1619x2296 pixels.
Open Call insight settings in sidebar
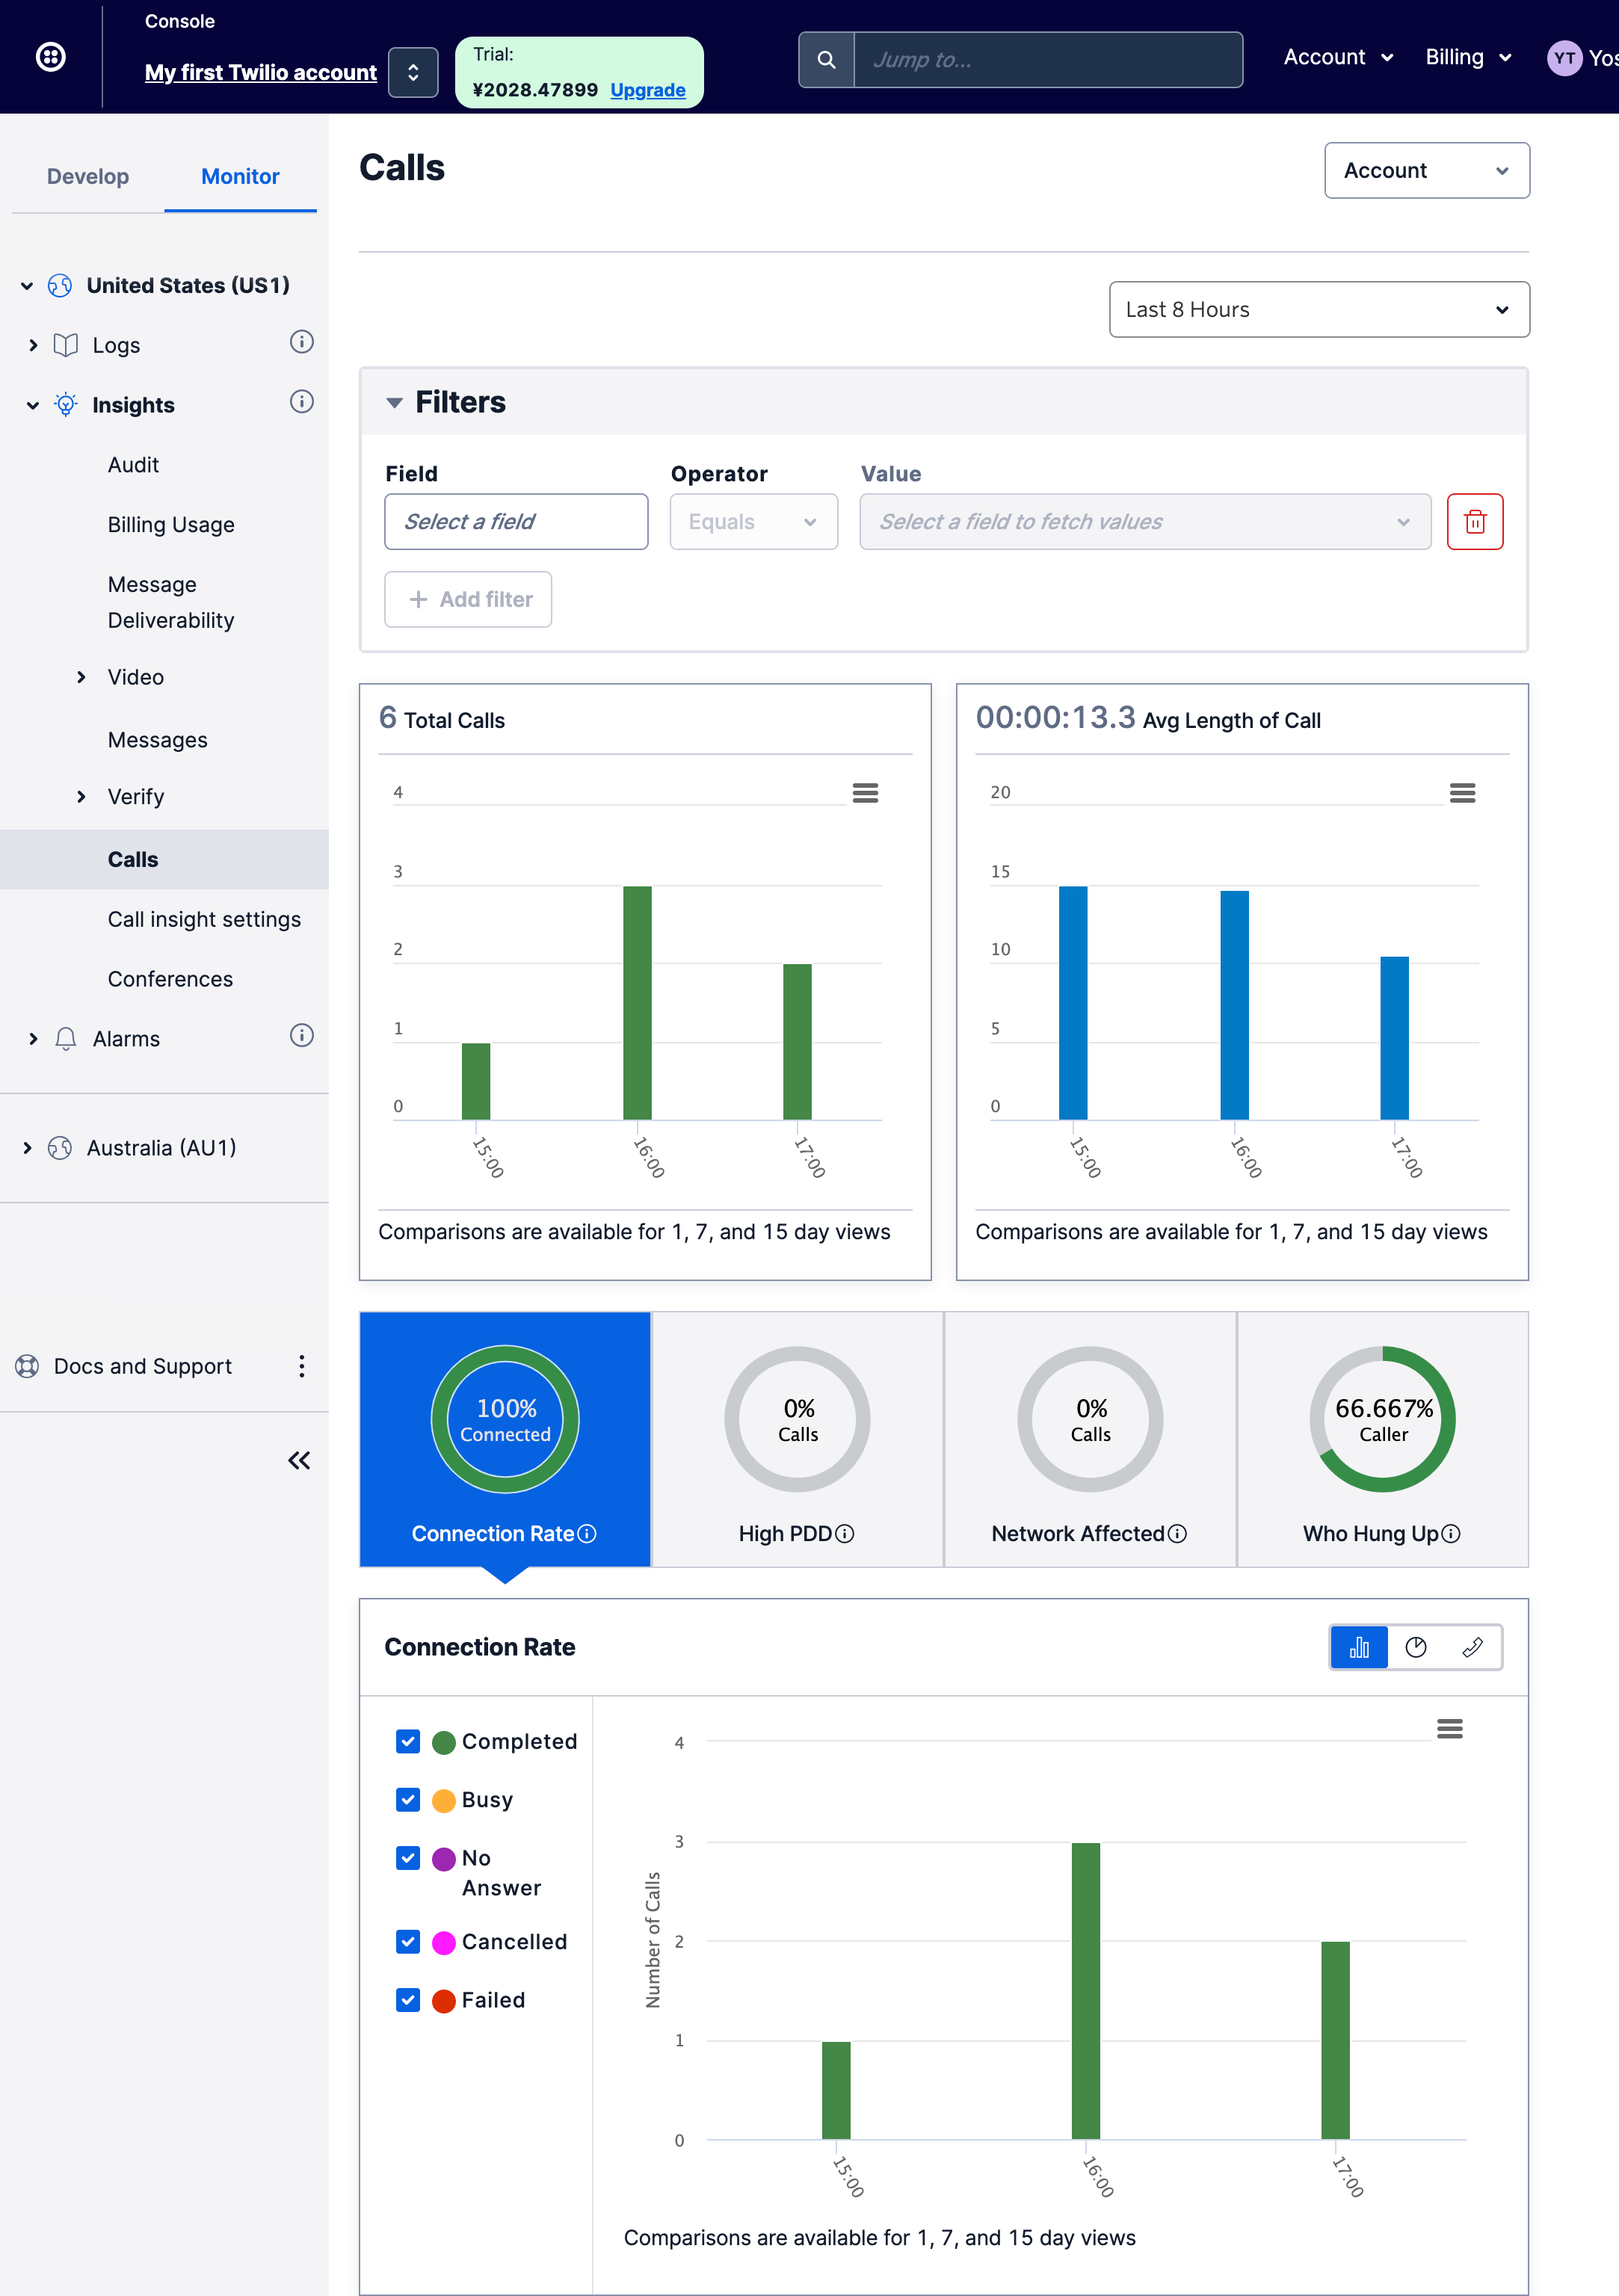204,919
